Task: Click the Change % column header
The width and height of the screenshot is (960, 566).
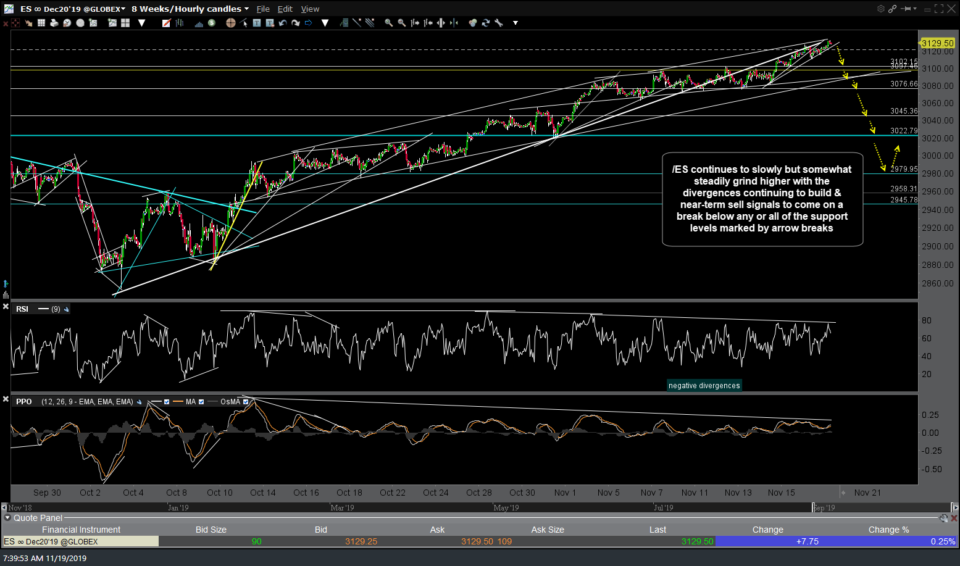Action: 888,530
